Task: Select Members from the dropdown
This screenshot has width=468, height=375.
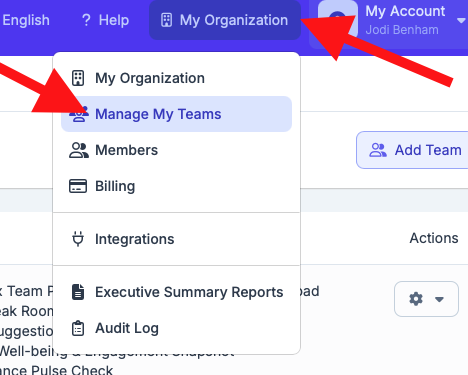Action: click(176, 150)
